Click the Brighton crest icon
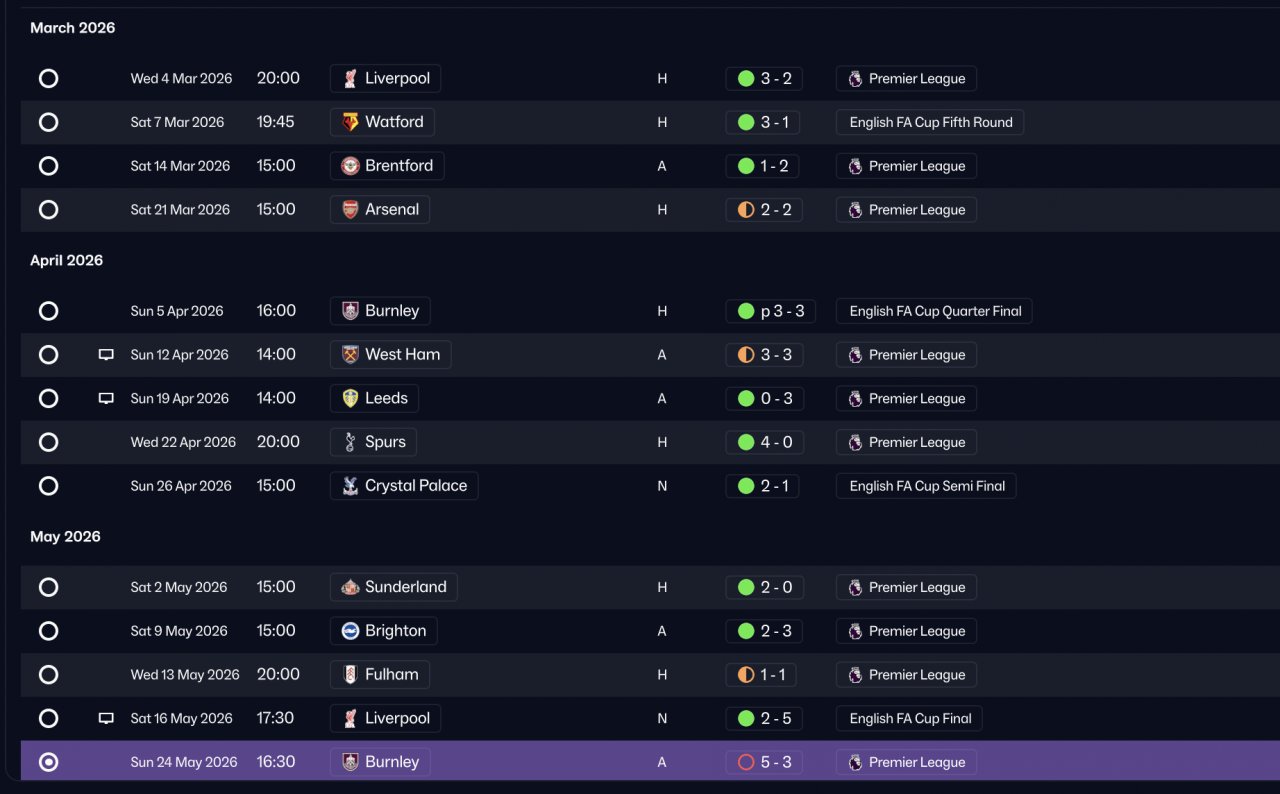The image size is (1280, 794). pos(350,631)
